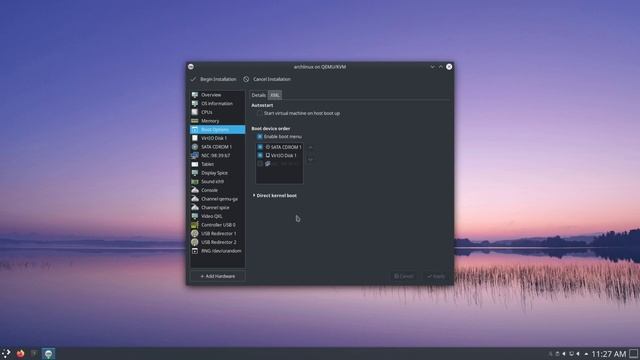Select the USB Redirector 1 icon
This screenshot has height=360, width=640.
(x=195, y=233)
